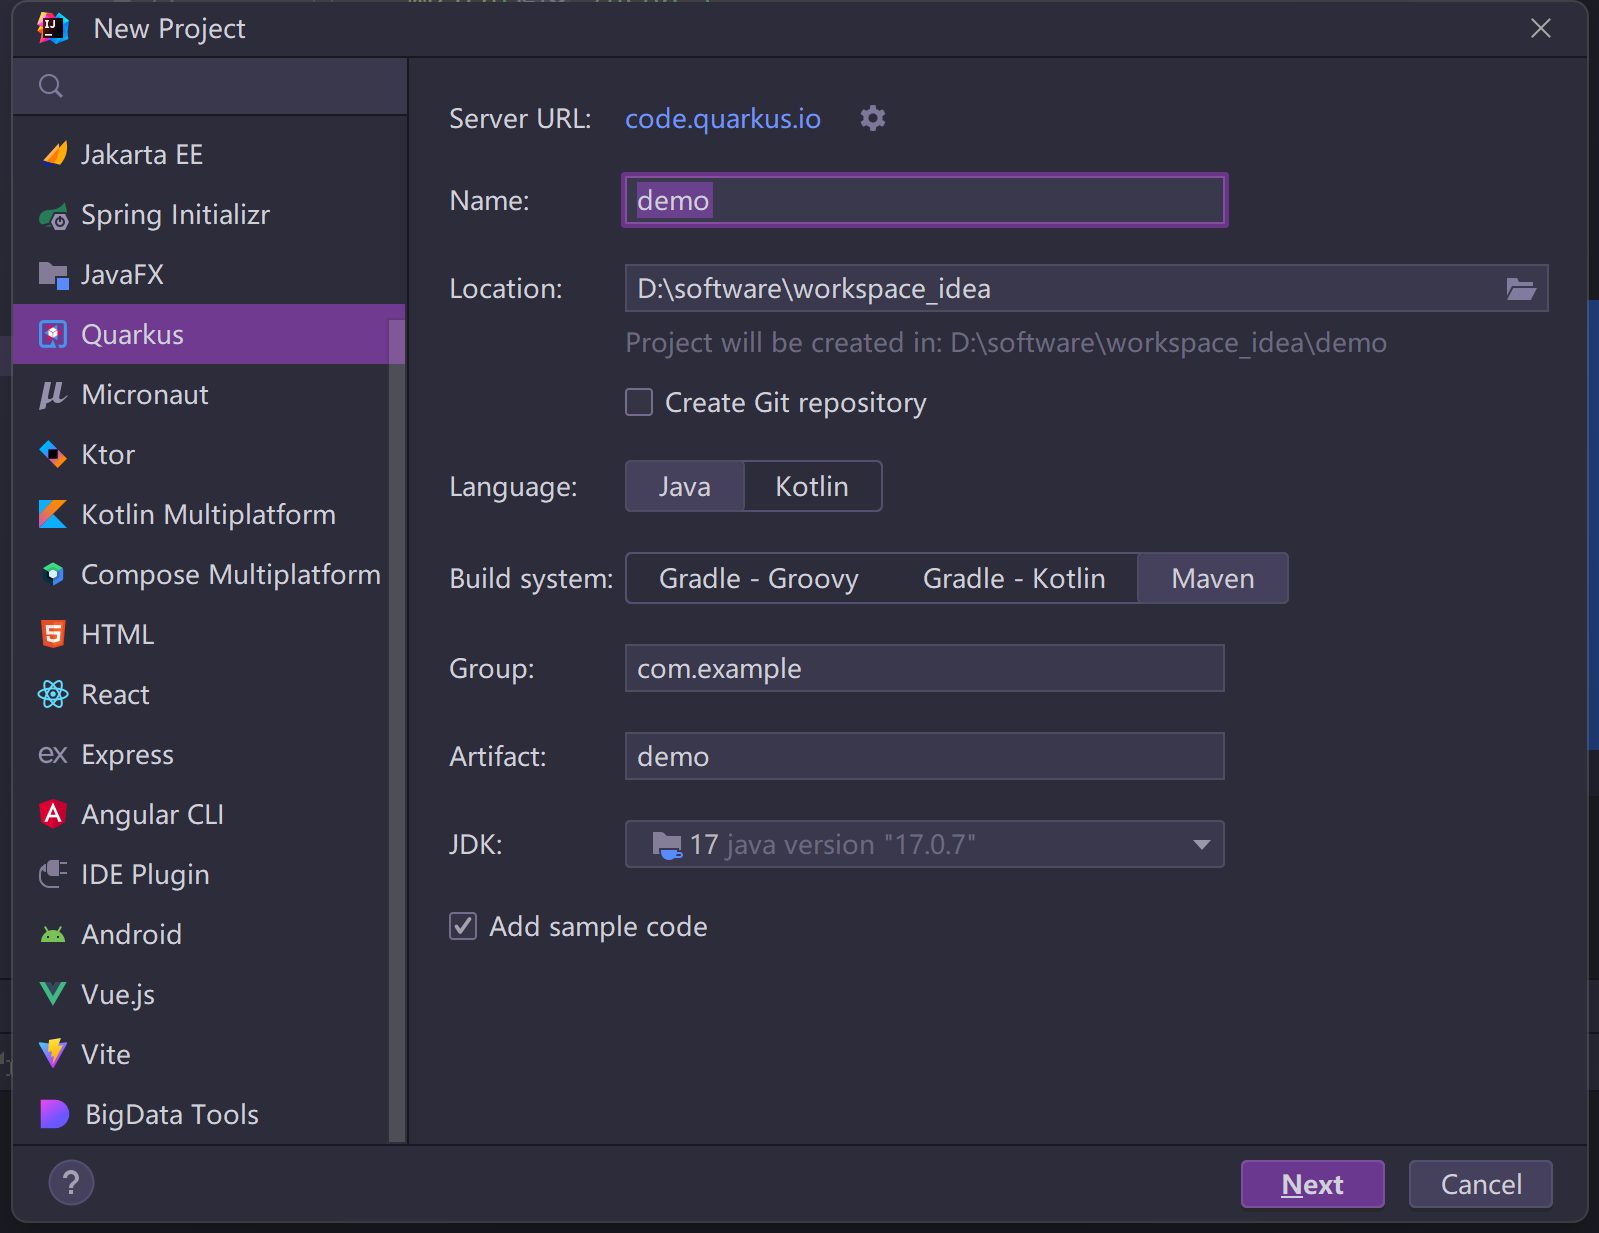Select the Kotlin Multiplatform list row

pos(200,514)
